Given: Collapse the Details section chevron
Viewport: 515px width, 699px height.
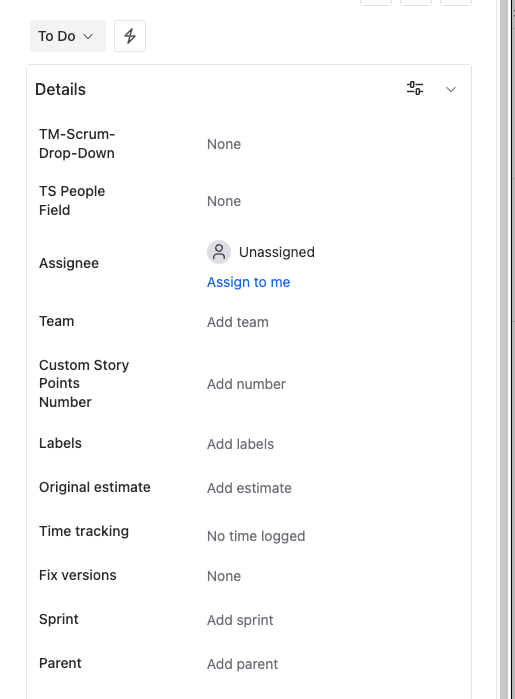Looking at the screenshot, I should [x=451, y=90].
